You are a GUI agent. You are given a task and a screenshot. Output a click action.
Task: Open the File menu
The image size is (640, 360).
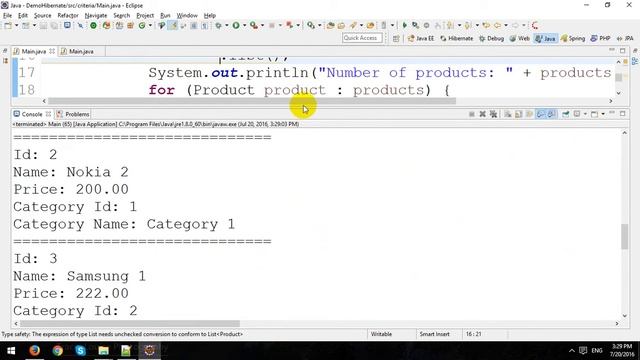[7, 16]
